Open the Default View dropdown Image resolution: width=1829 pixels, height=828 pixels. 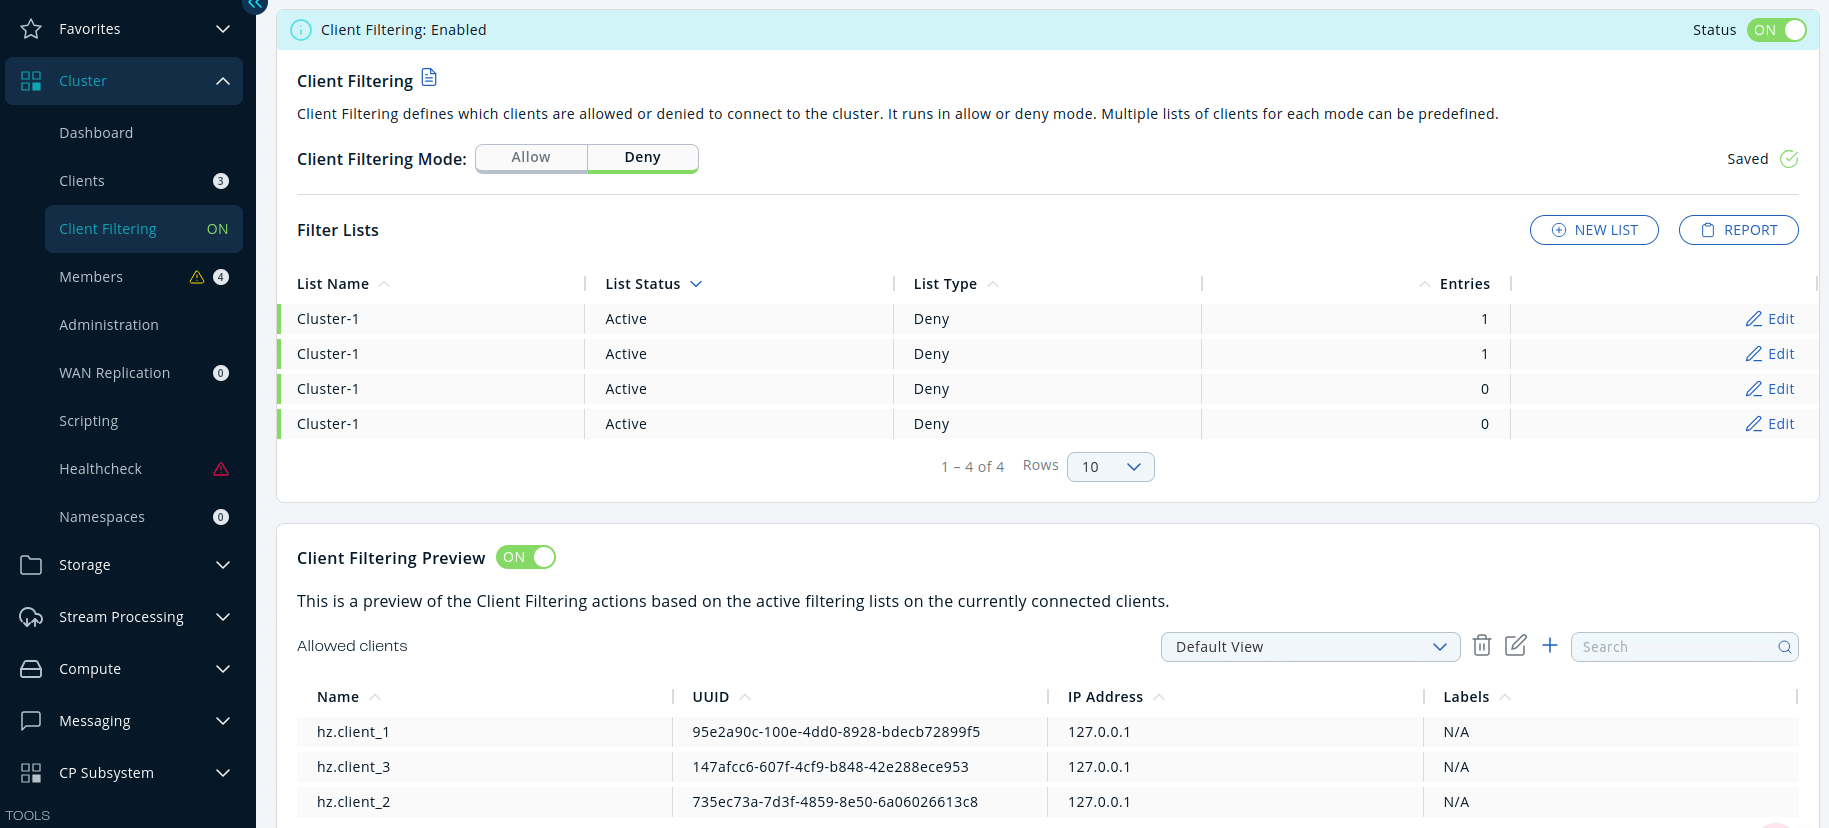click(x=1310, y=647)
